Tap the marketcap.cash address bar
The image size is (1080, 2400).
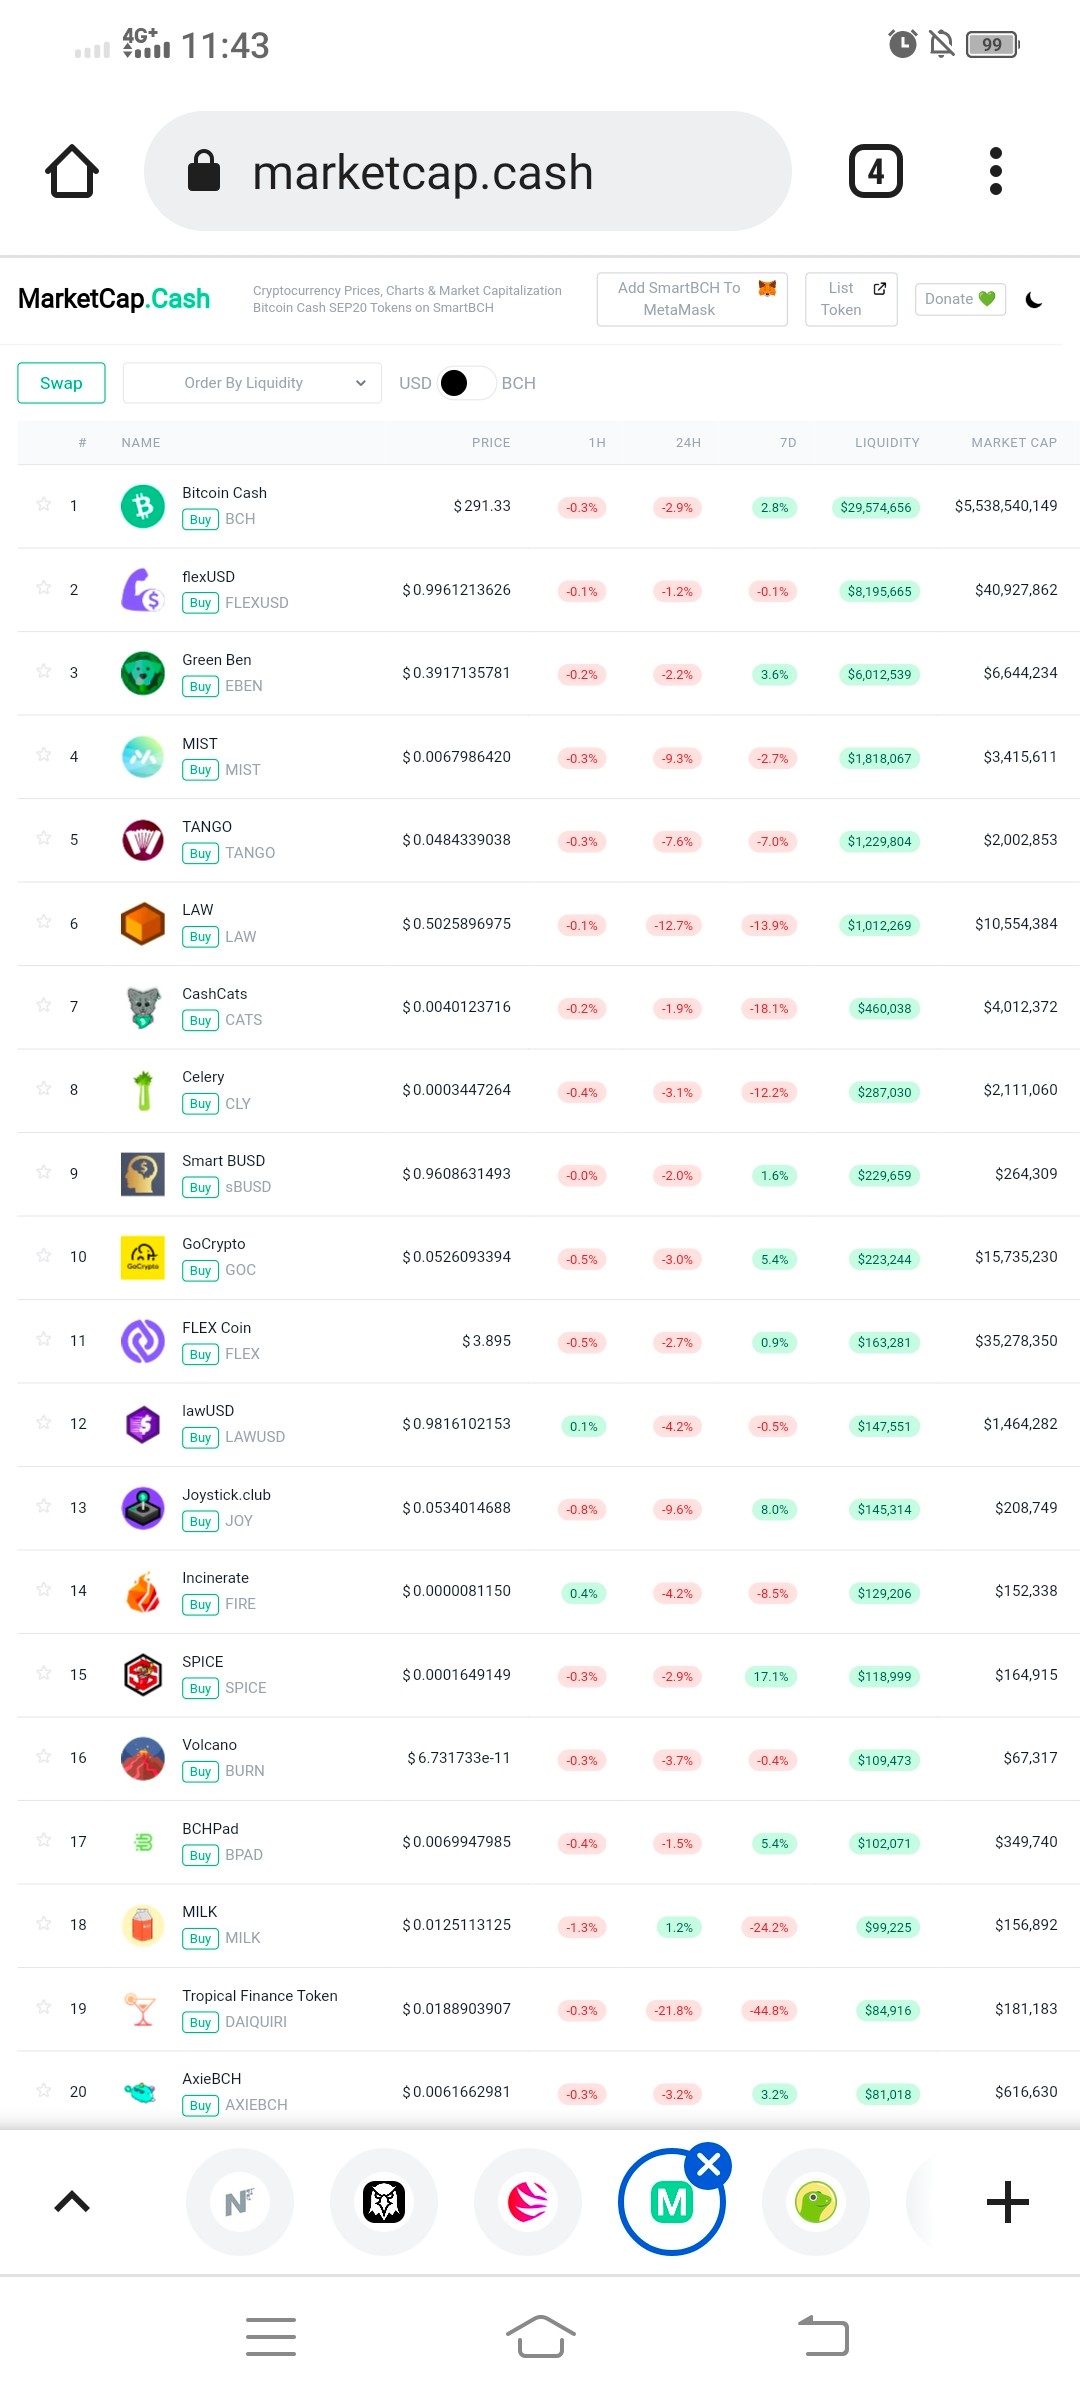468,171
